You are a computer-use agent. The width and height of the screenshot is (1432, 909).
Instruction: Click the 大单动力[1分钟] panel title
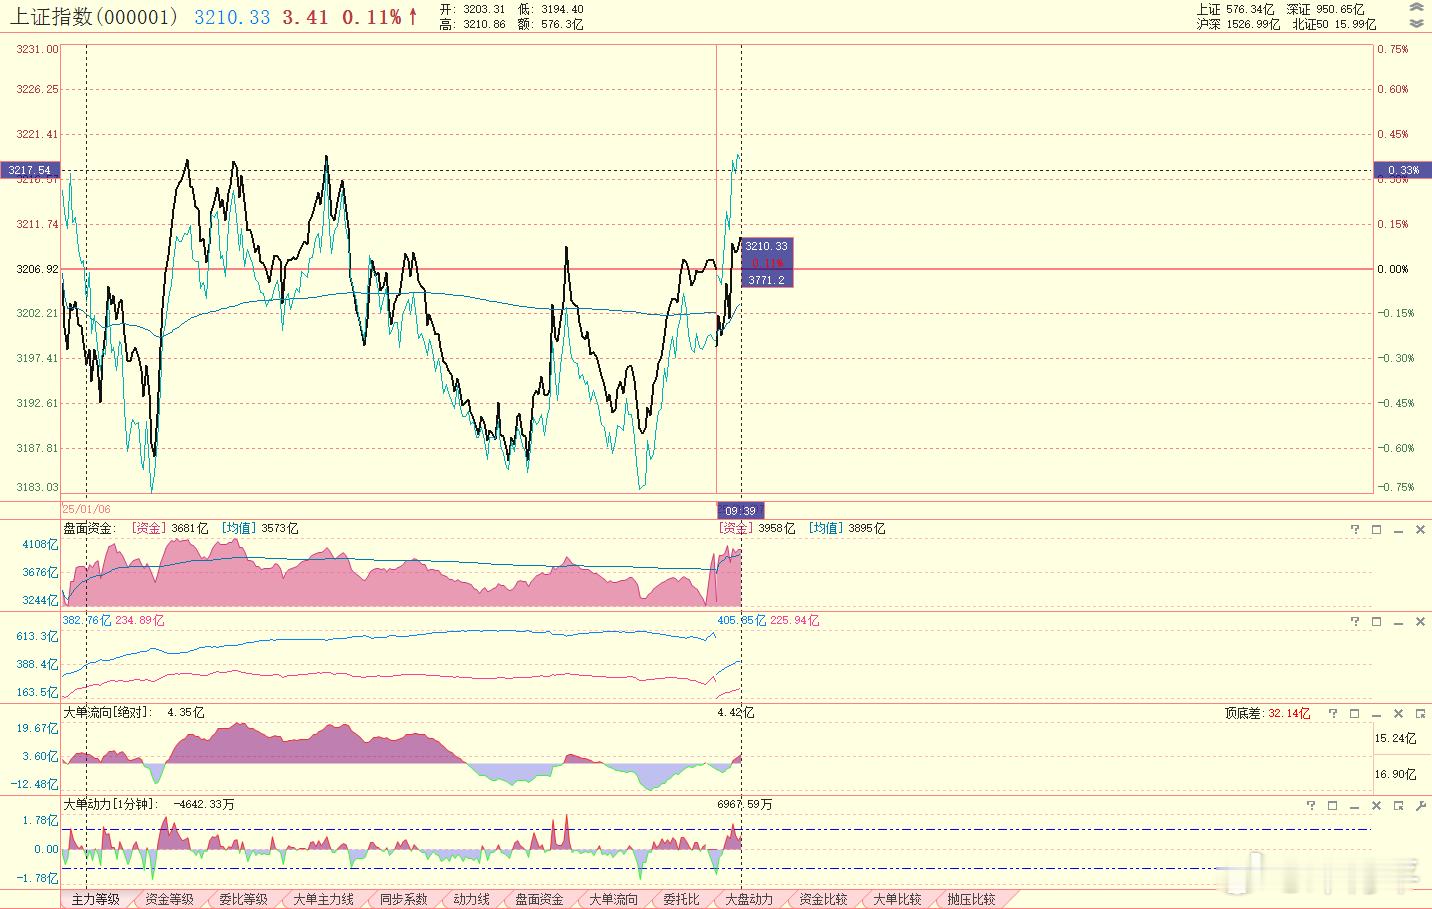pyautogui.click(x=110, y=804)
